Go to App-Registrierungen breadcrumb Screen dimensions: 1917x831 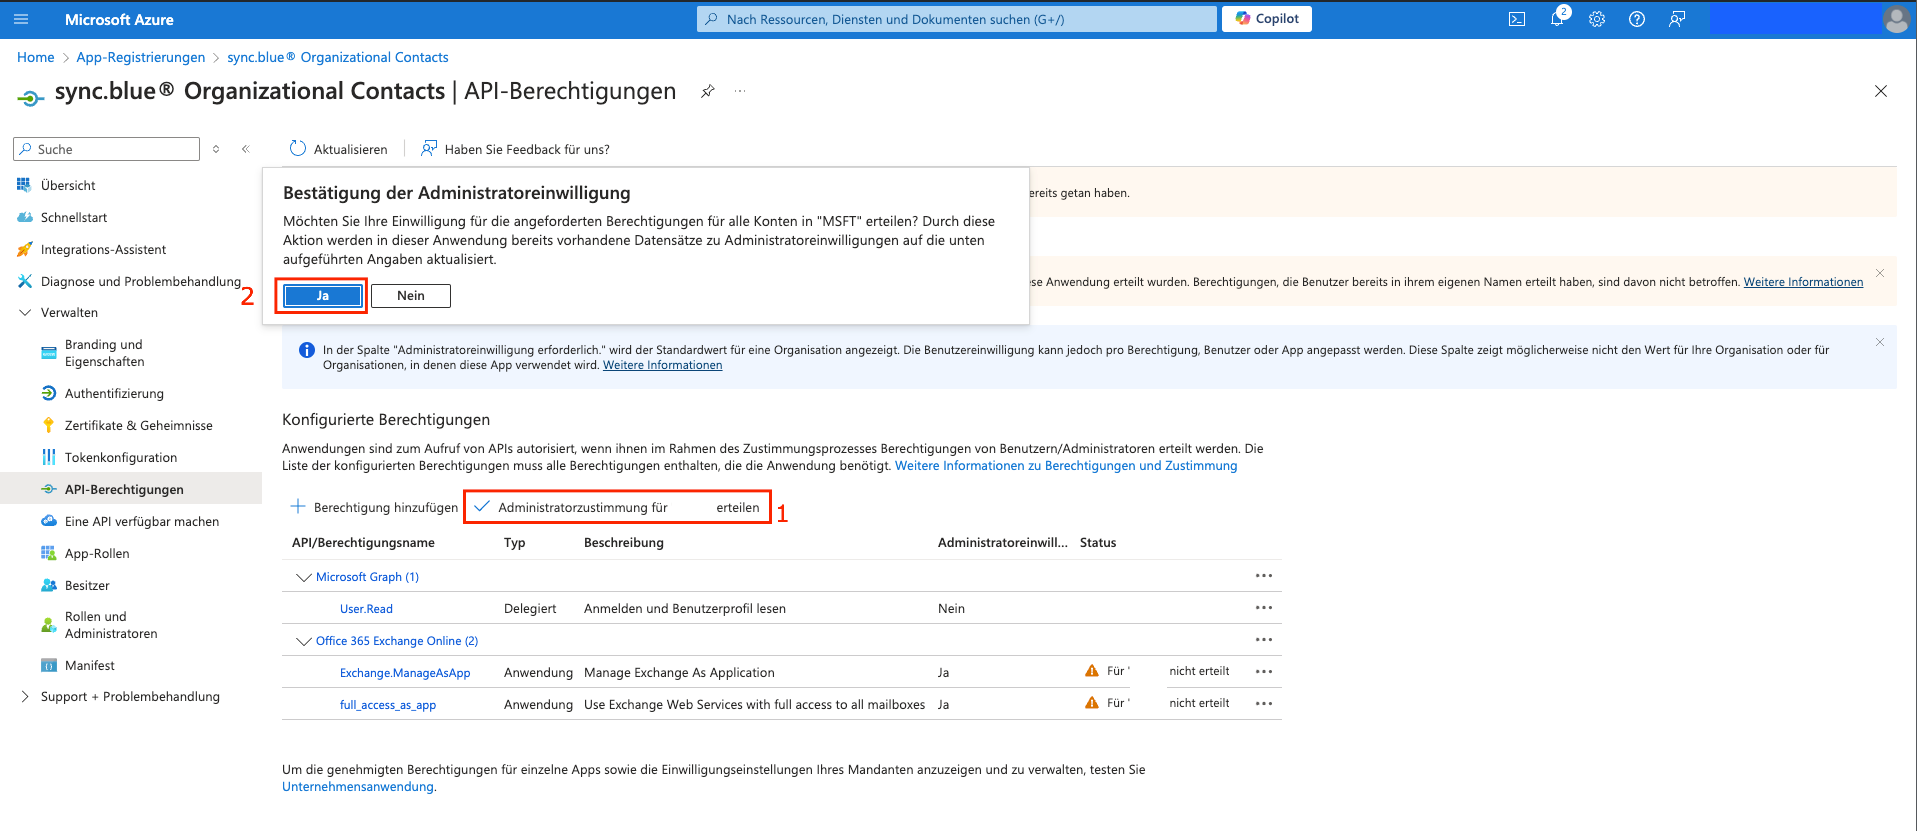click(141, 57)
